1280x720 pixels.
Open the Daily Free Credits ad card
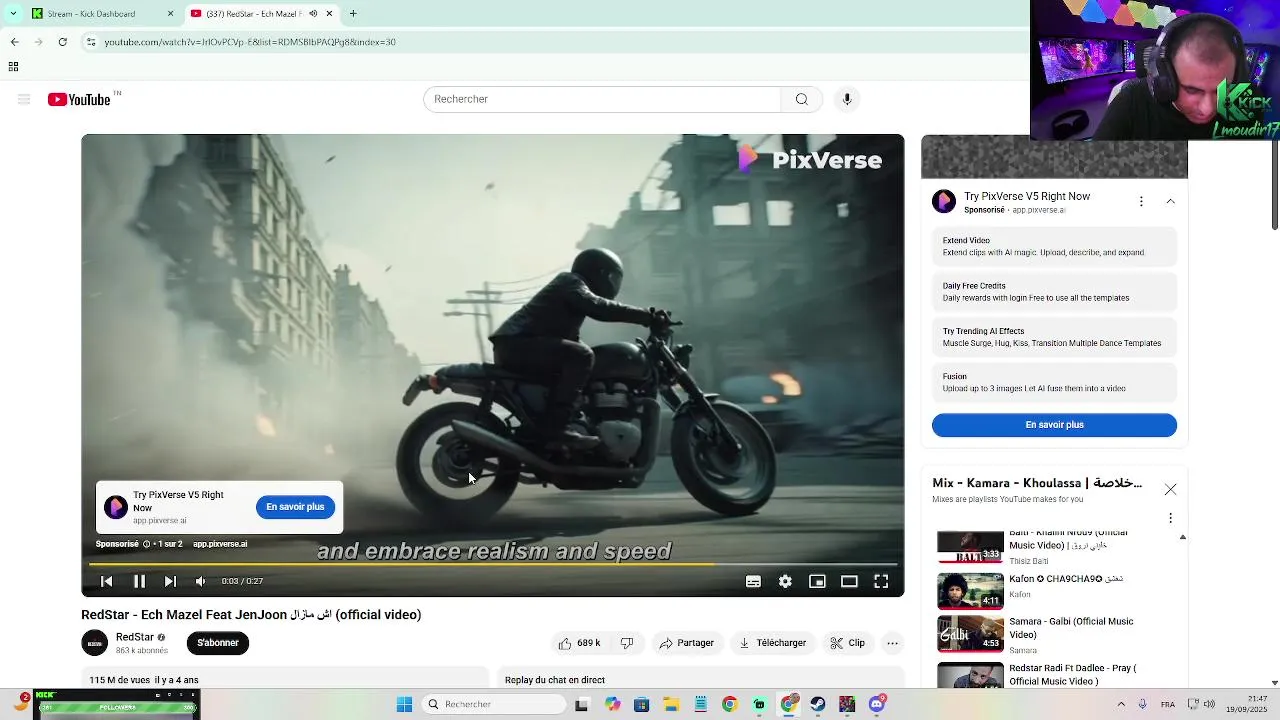coord(1054,292)
